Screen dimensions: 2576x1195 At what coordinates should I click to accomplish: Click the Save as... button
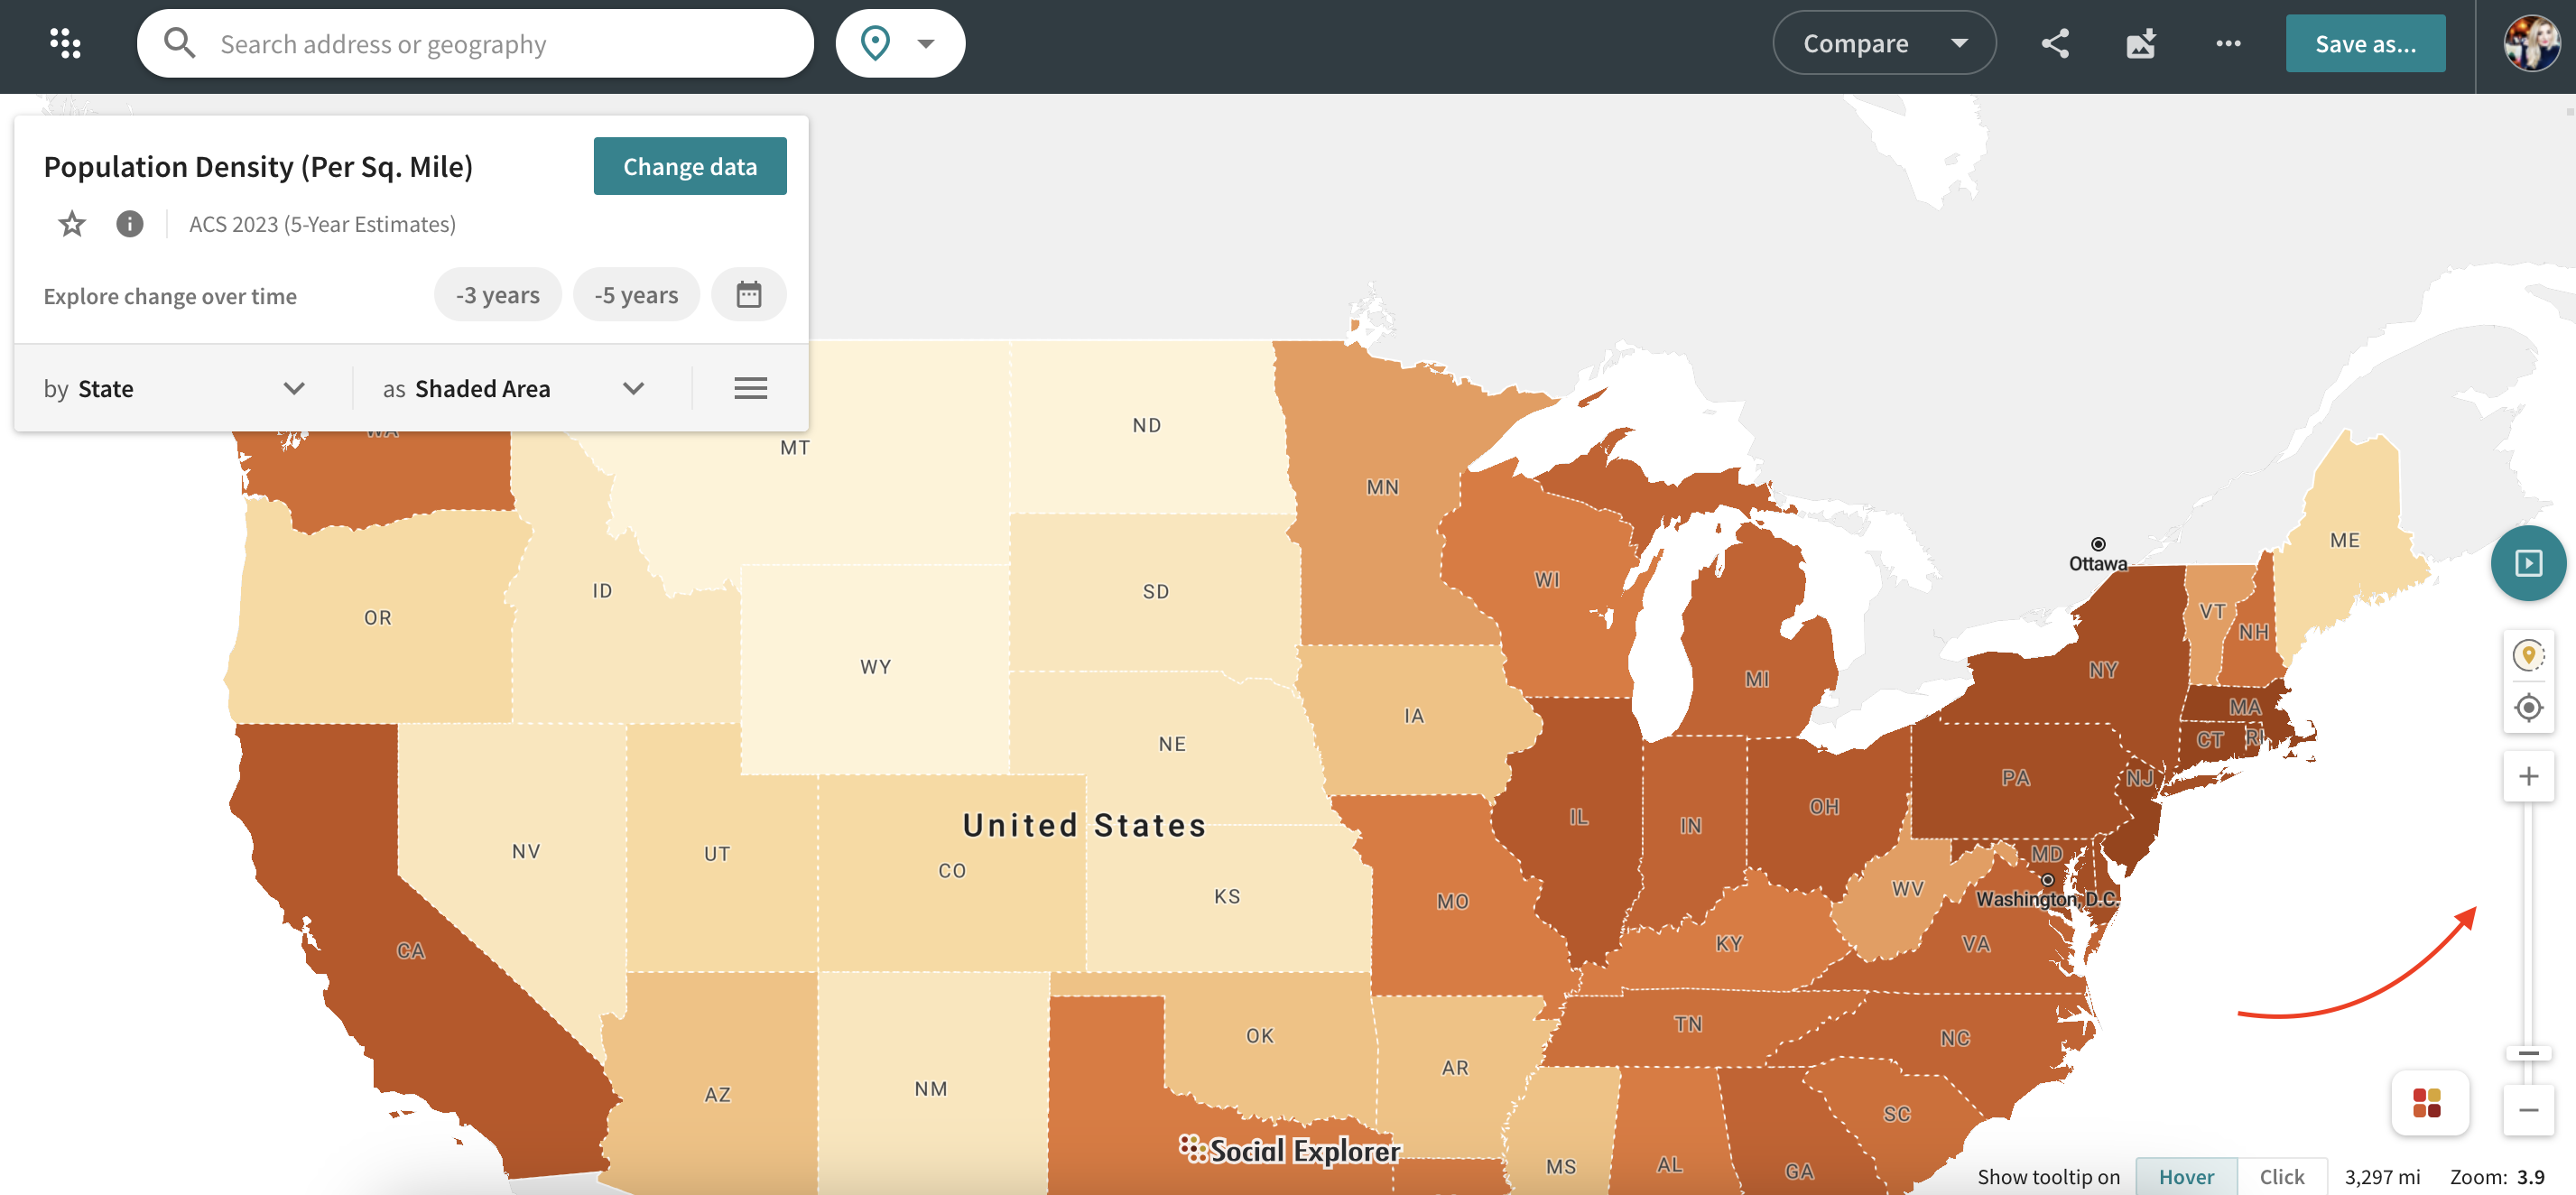[2364, 43]
